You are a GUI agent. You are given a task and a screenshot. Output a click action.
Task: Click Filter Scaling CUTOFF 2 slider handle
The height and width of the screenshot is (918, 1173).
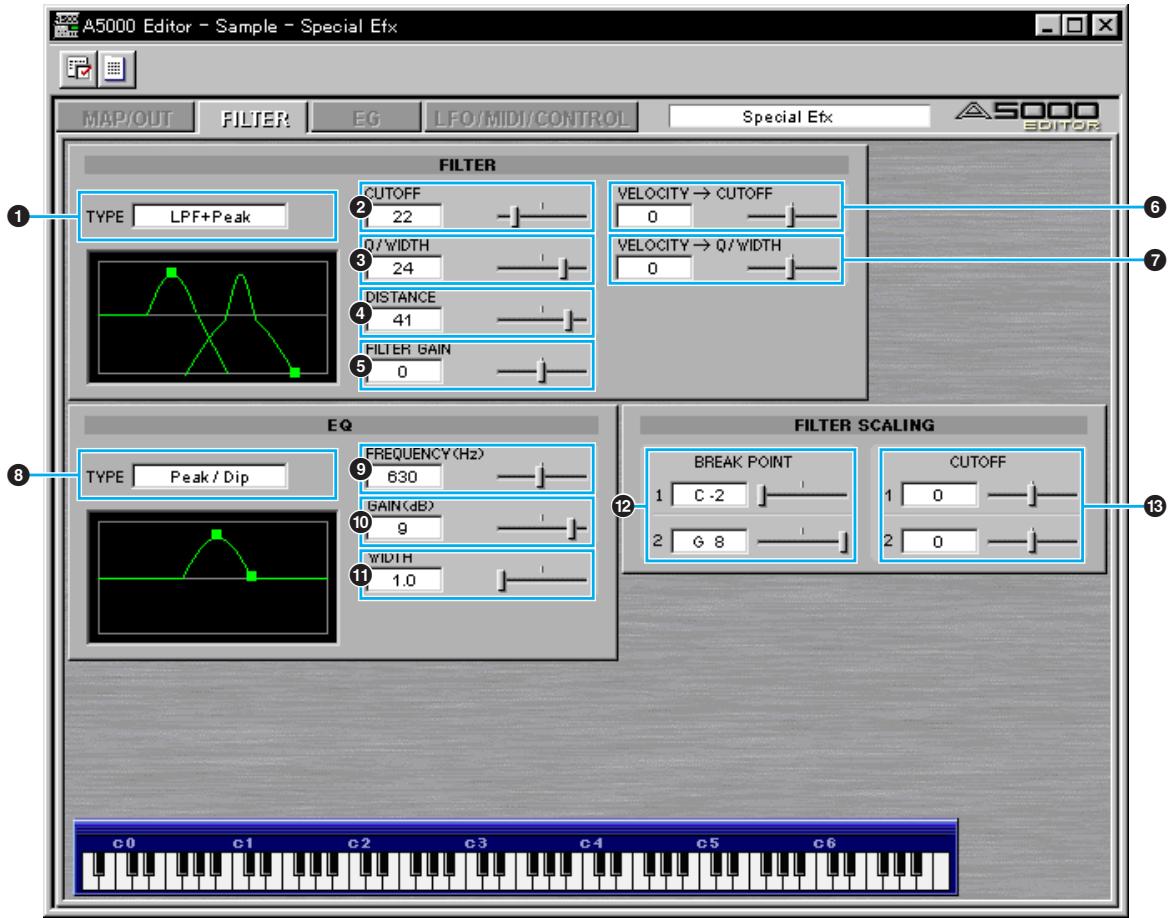pos(1032,542)
